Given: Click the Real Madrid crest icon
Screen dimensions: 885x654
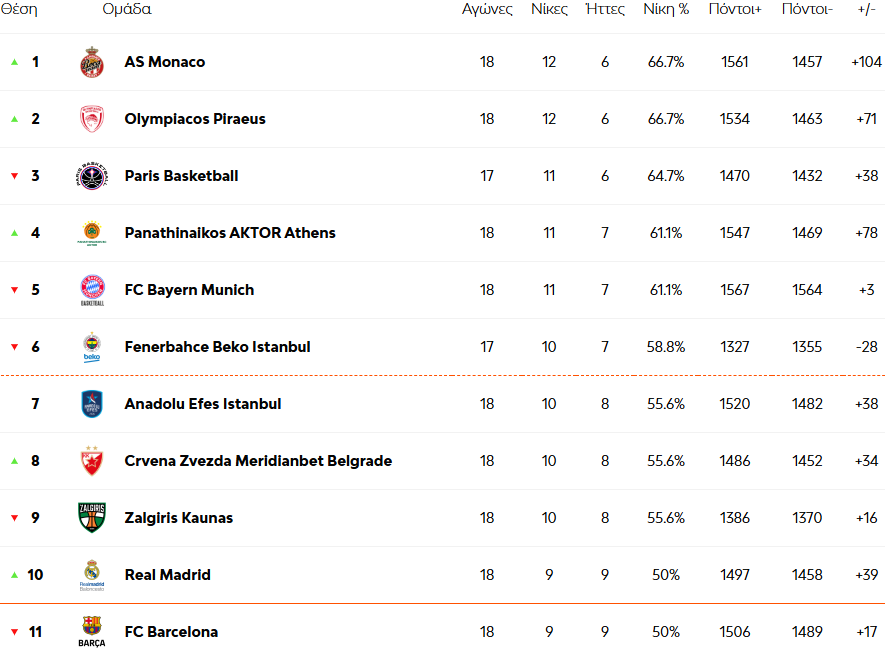Looking at the screenshot, I should click(x=91, y=575).
